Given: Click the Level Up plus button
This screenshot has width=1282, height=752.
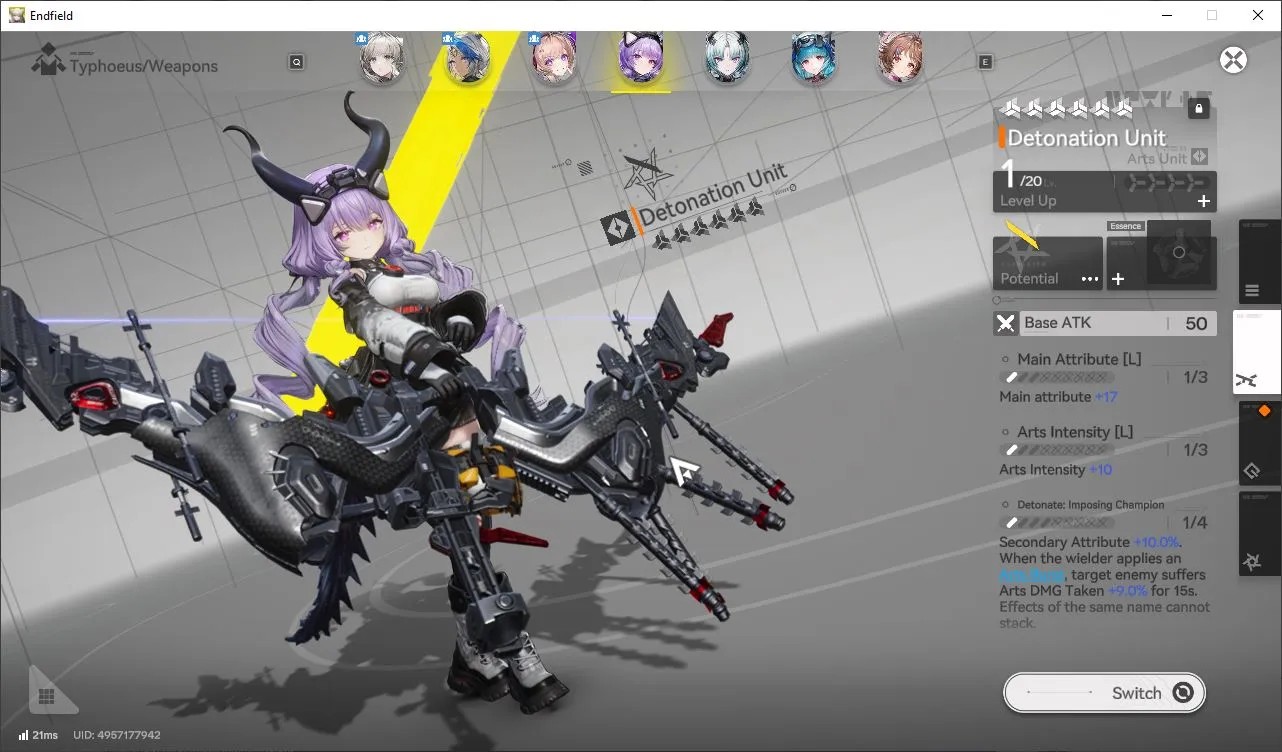Looking at the screenshot, I should tap(1204, 201).
